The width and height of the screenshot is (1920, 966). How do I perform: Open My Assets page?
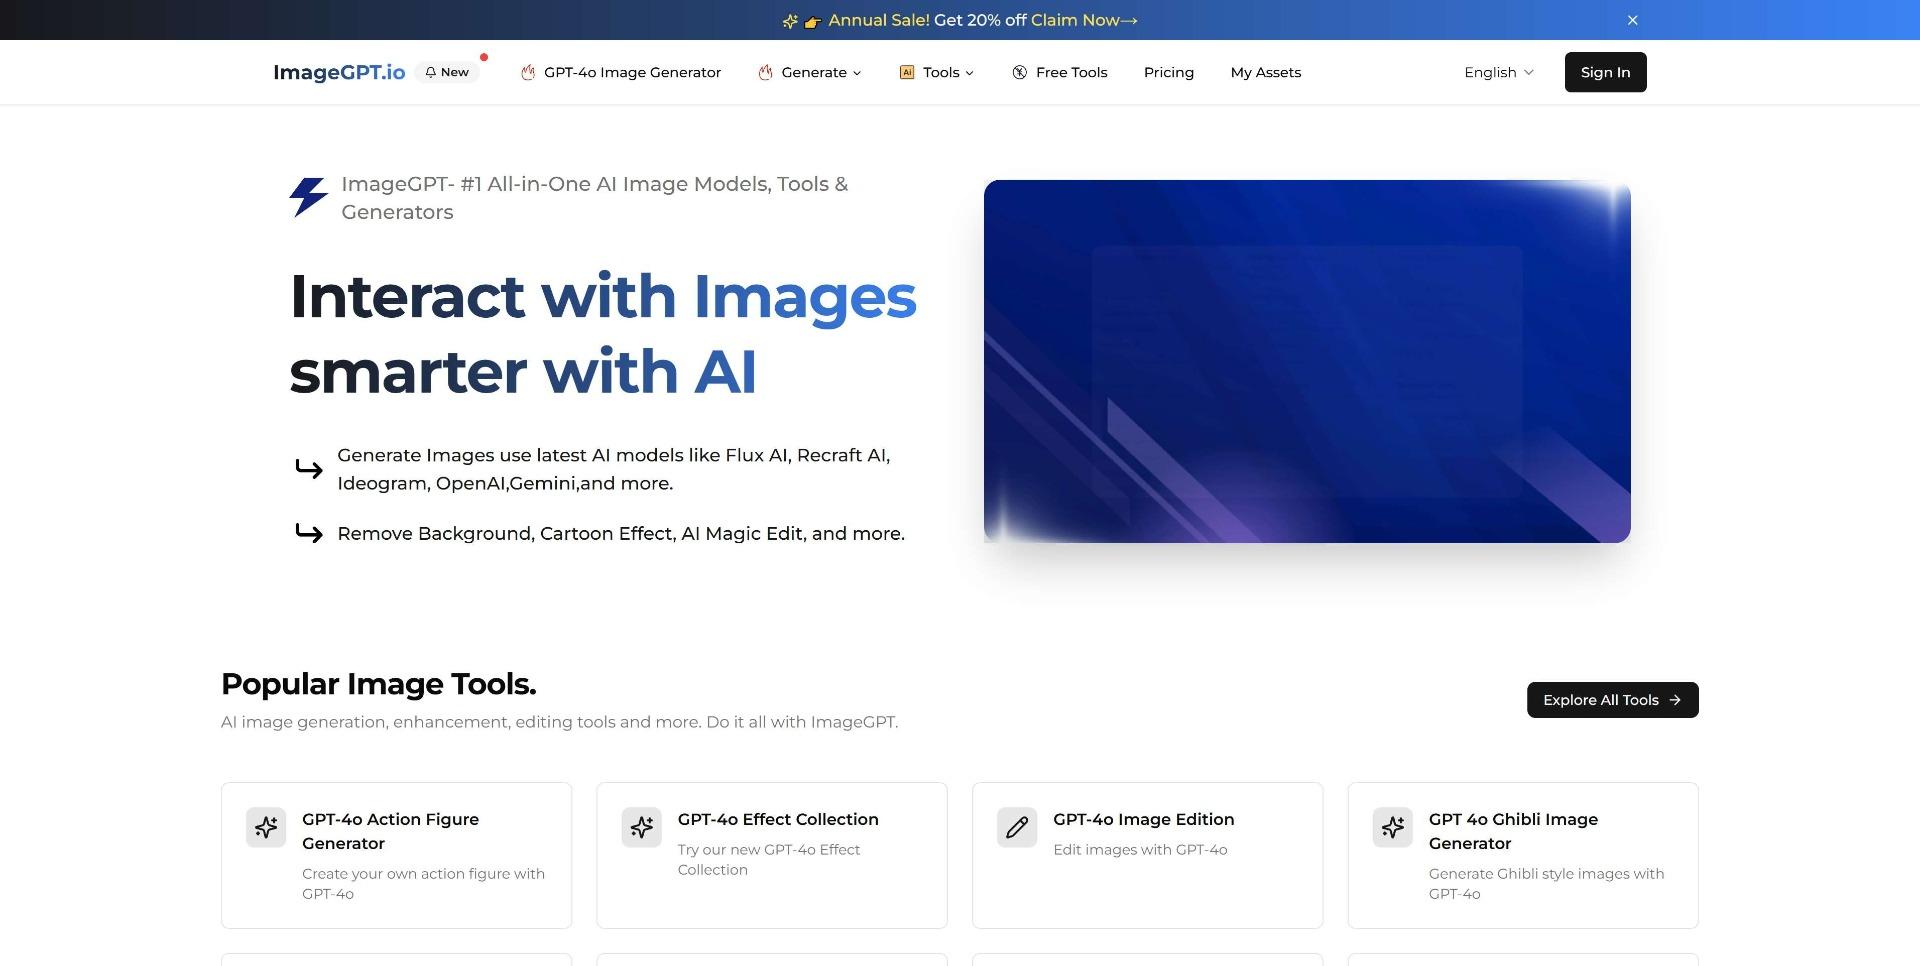coord(1266,72)
